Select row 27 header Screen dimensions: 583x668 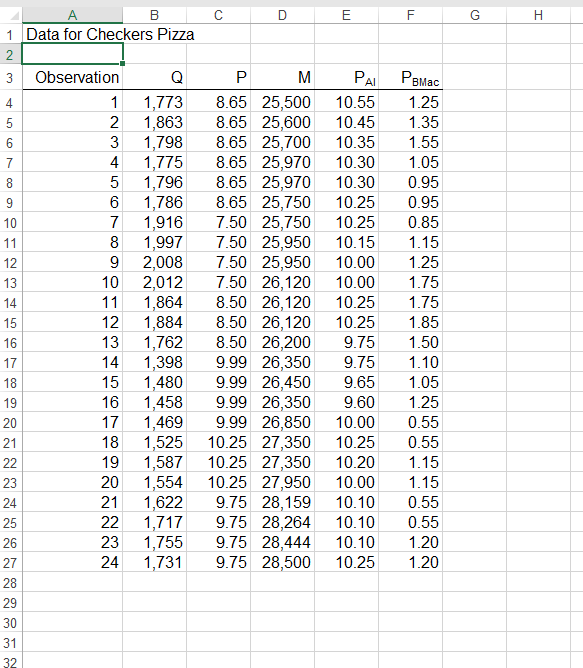click(x=10, y=562)
